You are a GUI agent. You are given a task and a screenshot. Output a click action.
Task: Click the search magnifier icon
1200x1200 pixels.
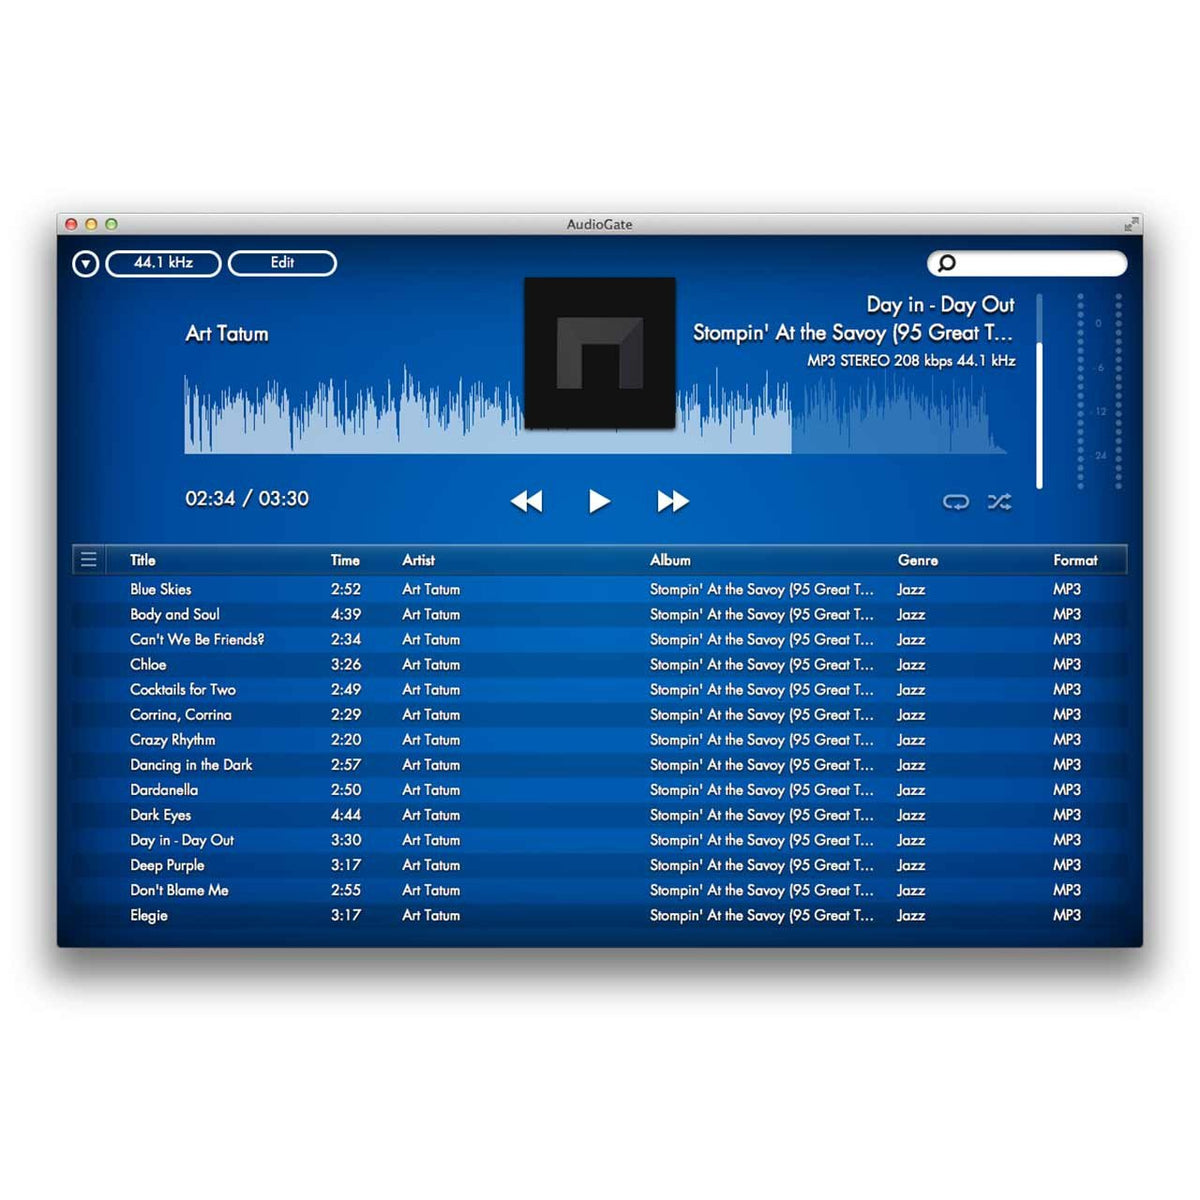945,263
